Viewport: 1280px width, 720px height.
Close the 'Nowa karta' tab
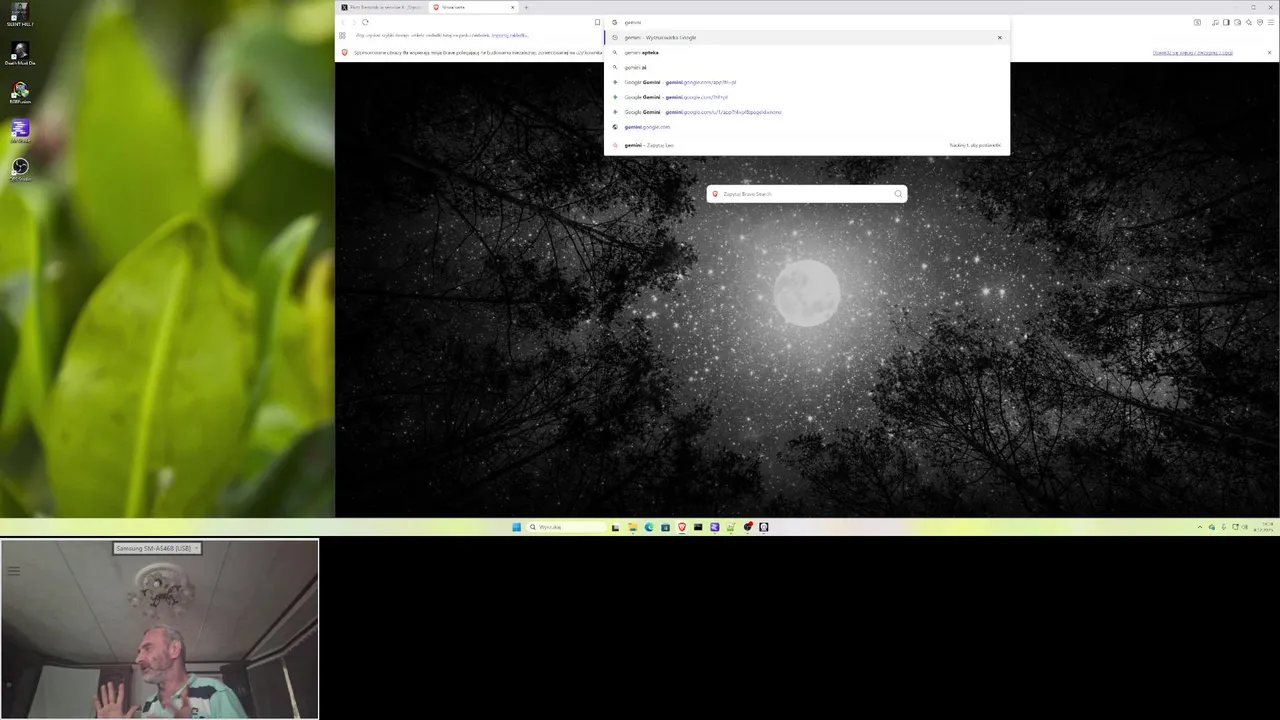pyautogui.click(x=513, y=7)
